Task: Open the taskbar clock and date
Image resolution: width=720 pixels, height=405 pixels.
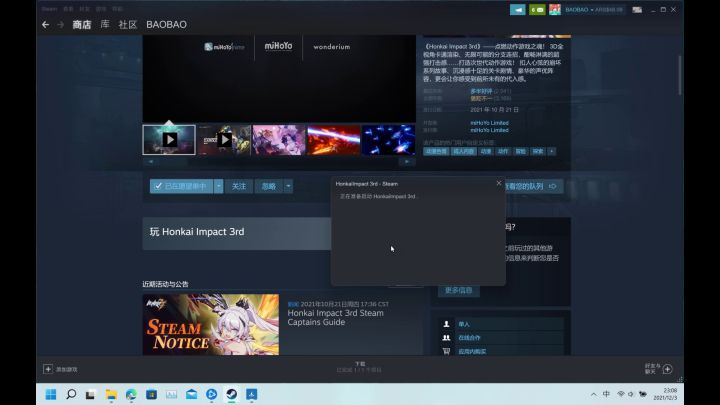Action: click(665, 394)
